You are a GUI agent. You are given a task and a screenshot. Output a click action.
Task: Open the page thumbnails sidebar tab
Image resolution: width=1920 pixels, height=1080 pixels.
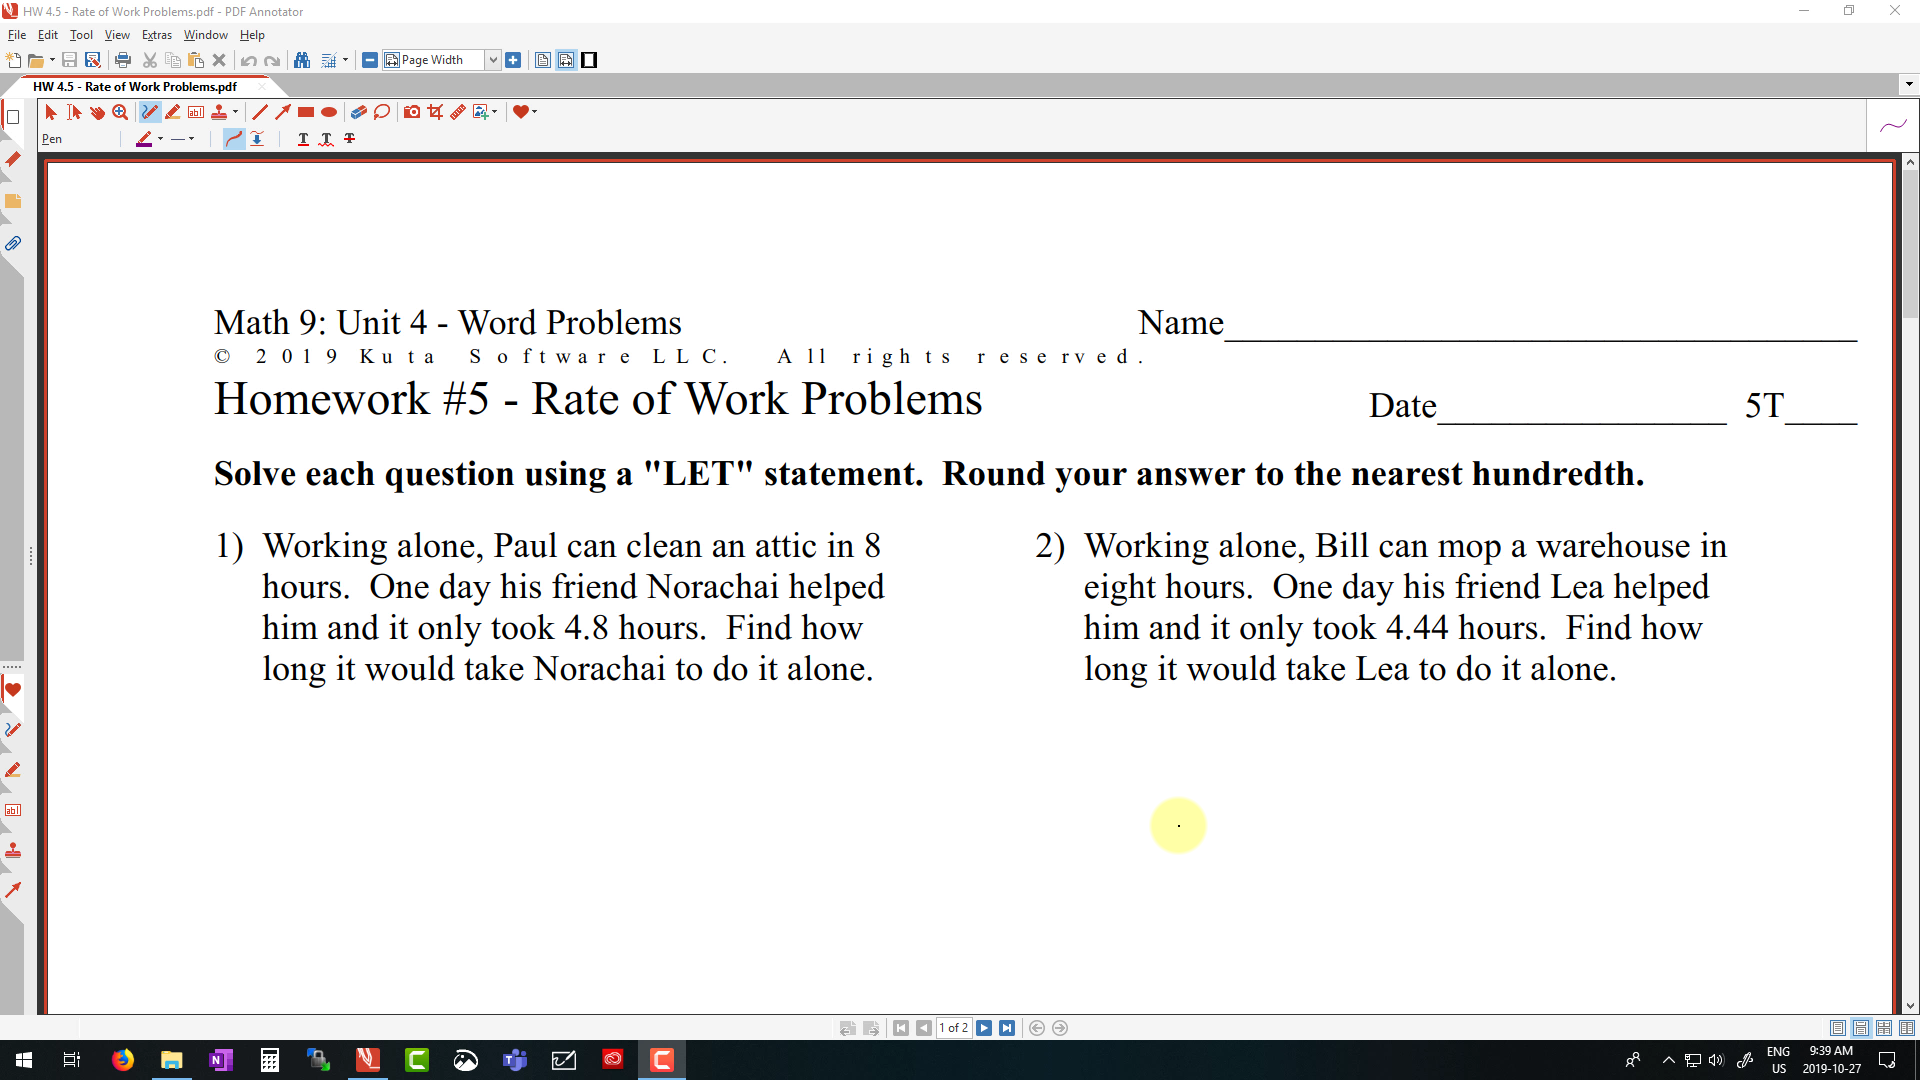pos(13,117)
